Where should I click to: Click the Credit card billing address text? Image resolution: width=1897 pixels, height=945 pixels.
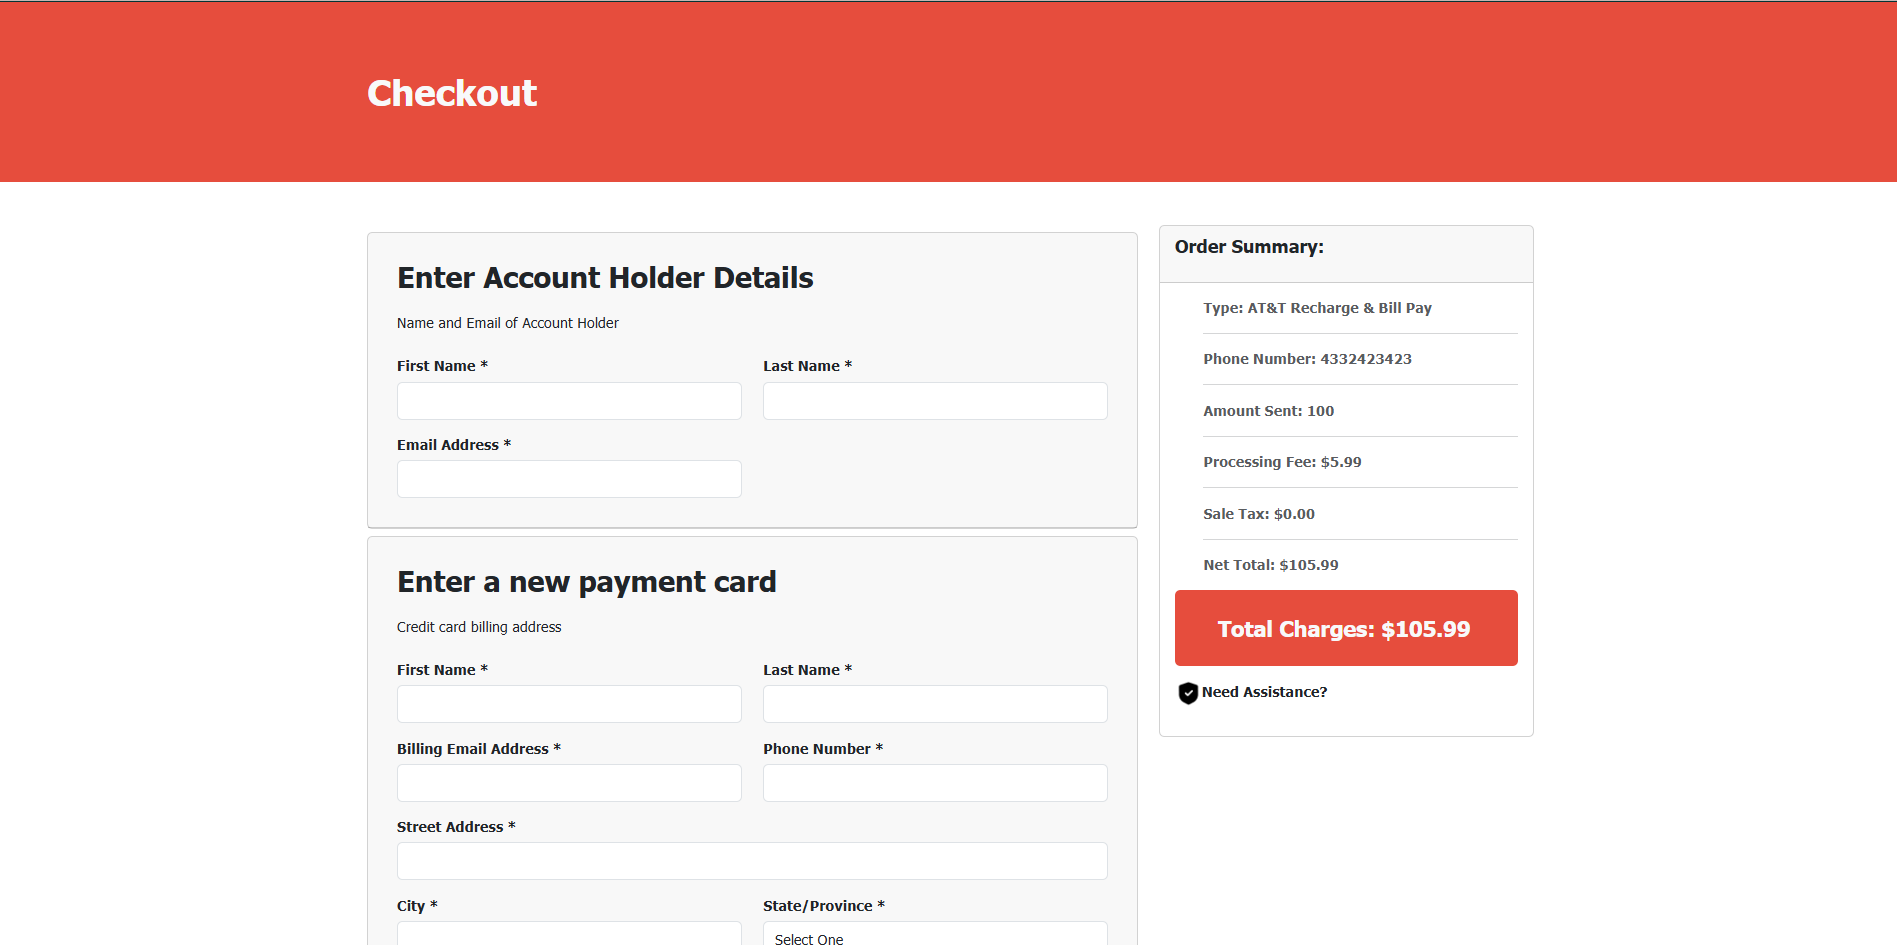click(479, 627)
